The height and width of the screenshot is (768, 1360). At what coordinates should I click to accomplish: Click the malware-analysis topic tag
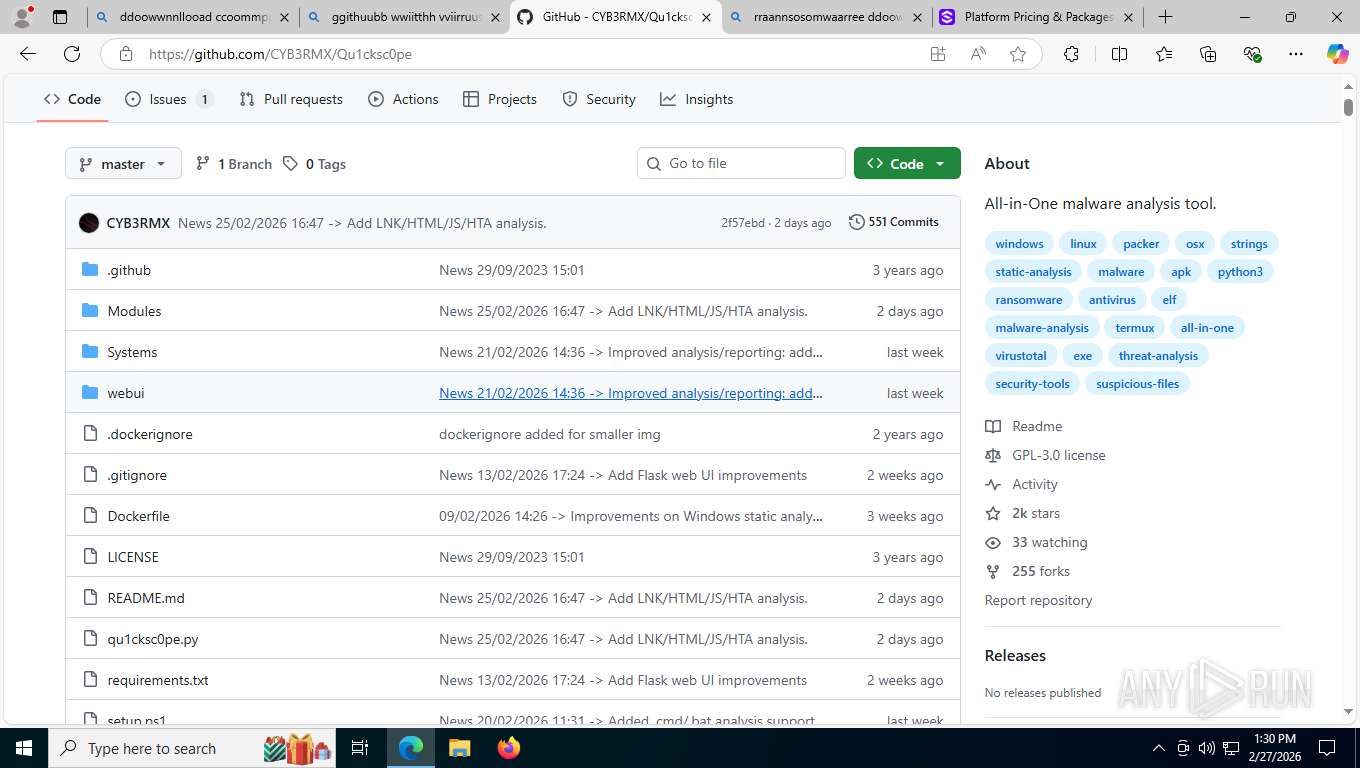pos(1042,328)
